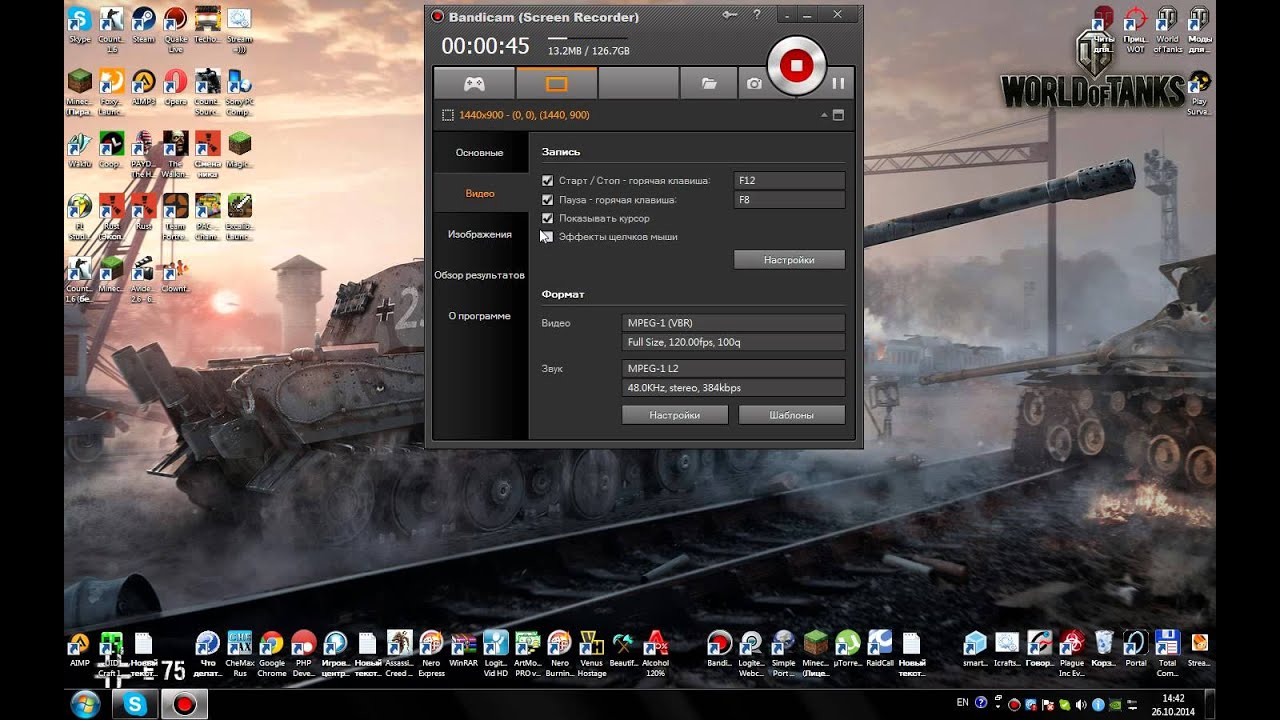Open the 1440x900 capture area selector
Viewport: 1280px width, 720px height.
pos(516,115)
